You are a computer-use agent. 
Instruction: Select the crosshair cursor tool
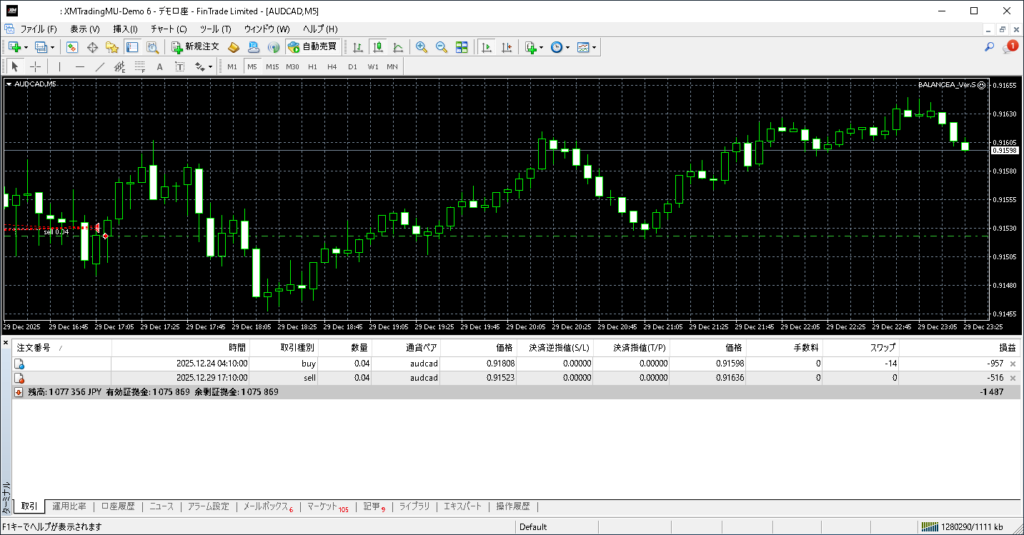click(x=35, y=67)
